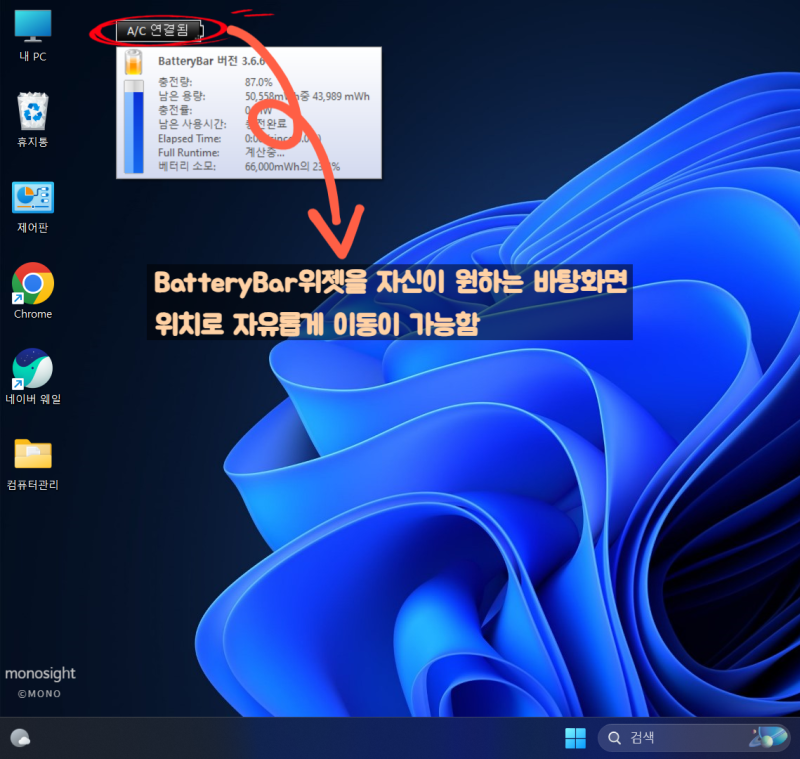Click the weather icon in the taskbar corner
This screenshot has width=800, height=759.
(18, 737)
